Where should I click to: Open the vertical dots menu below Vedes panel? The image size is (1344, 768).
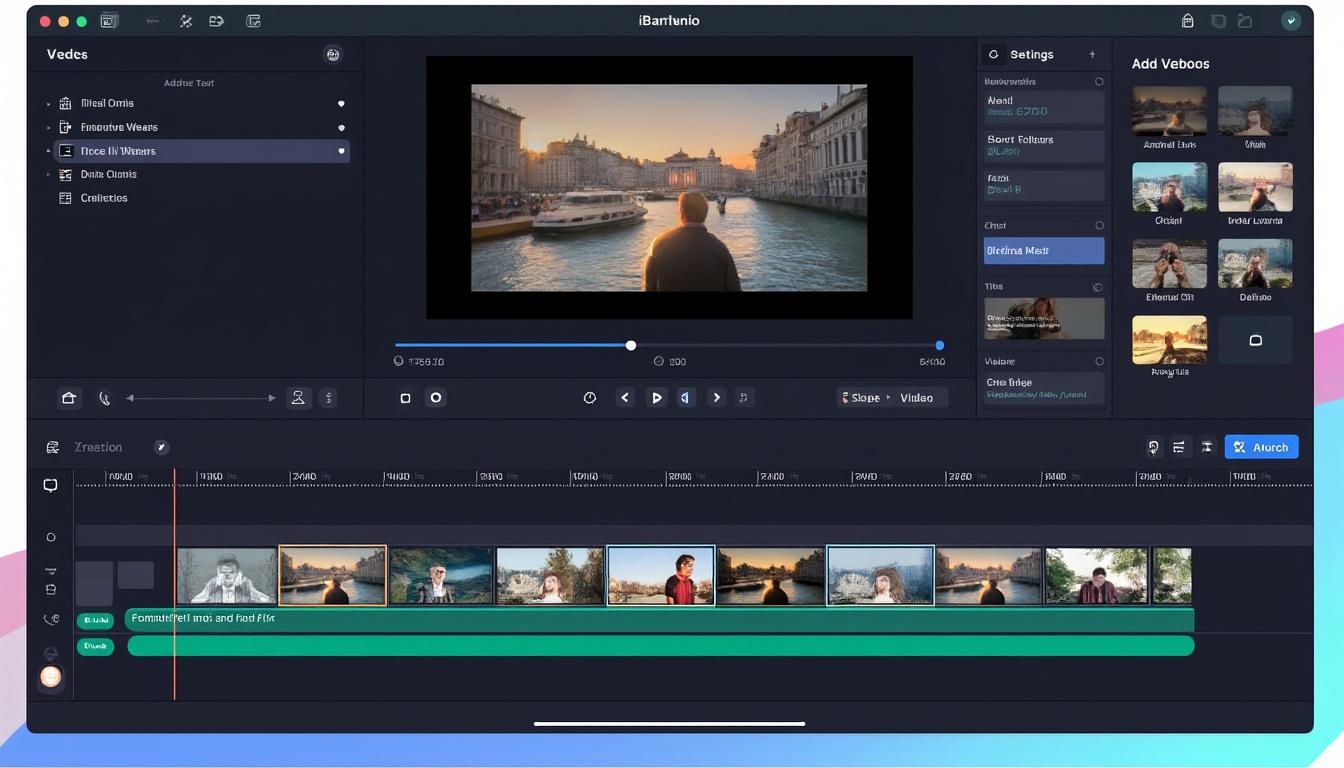(328, 398)
